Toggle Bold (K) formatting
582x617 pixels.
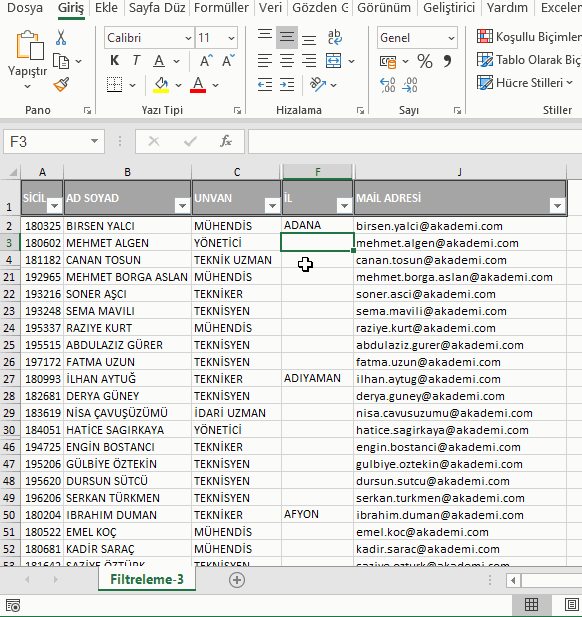[x=115, y=61]
